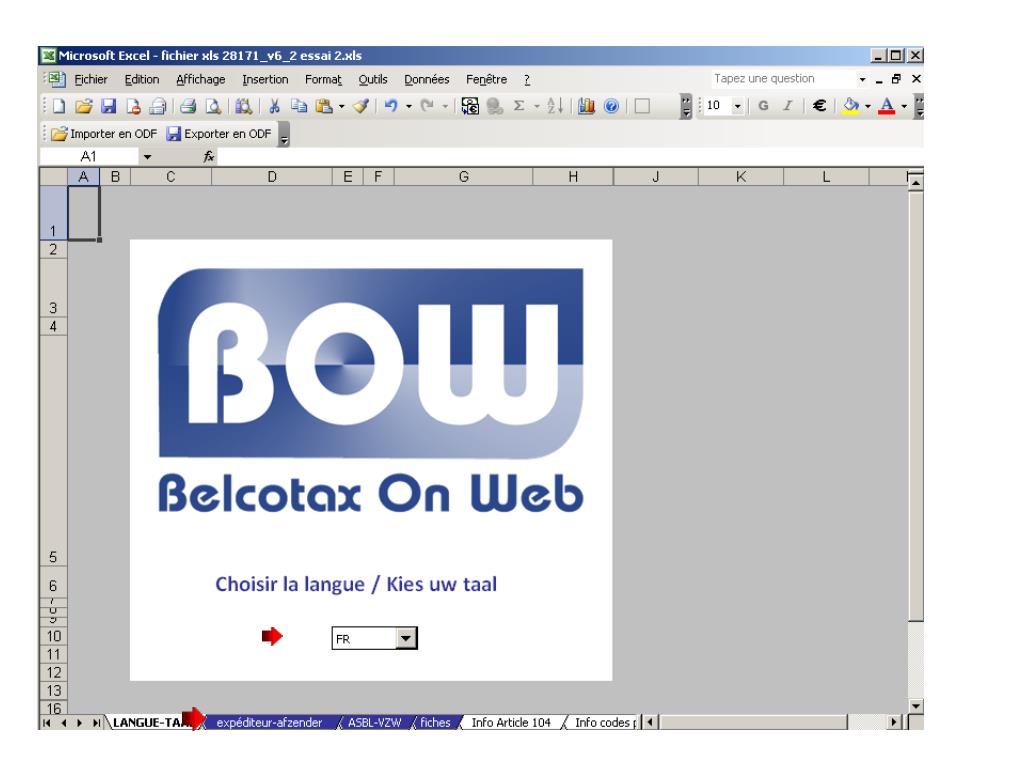The image size is (1024, 768).
Task: Click the first-sheet navigation arrow
Action: coord(46,723)
